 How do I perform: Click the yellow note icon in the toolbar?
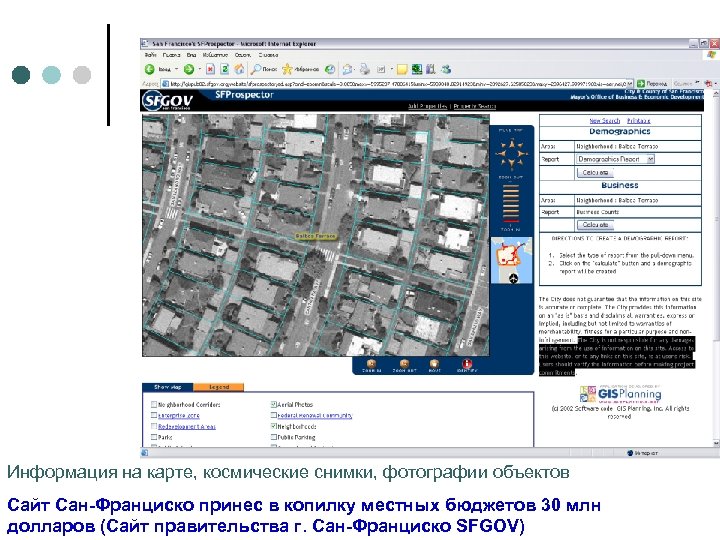tap(402, 69)
